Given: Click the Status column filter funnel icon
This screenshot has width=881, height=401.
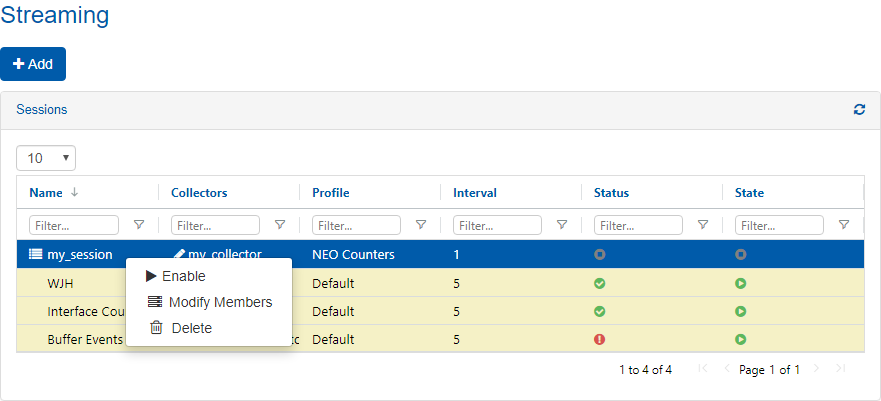Looking at the screenshot, I should pyautogui.click(x=703, y=225).
